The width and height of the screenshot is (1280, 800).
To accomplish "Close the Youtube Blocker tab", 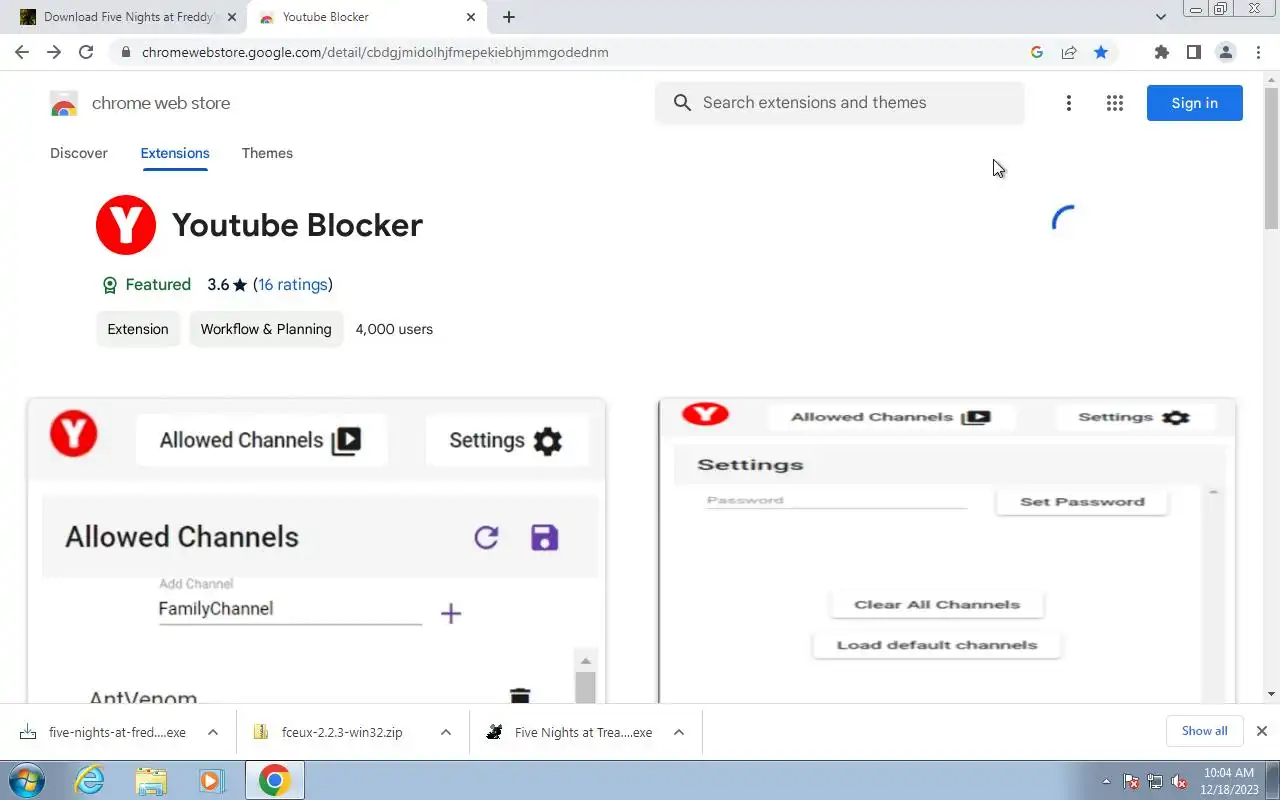I will [472, 17].
